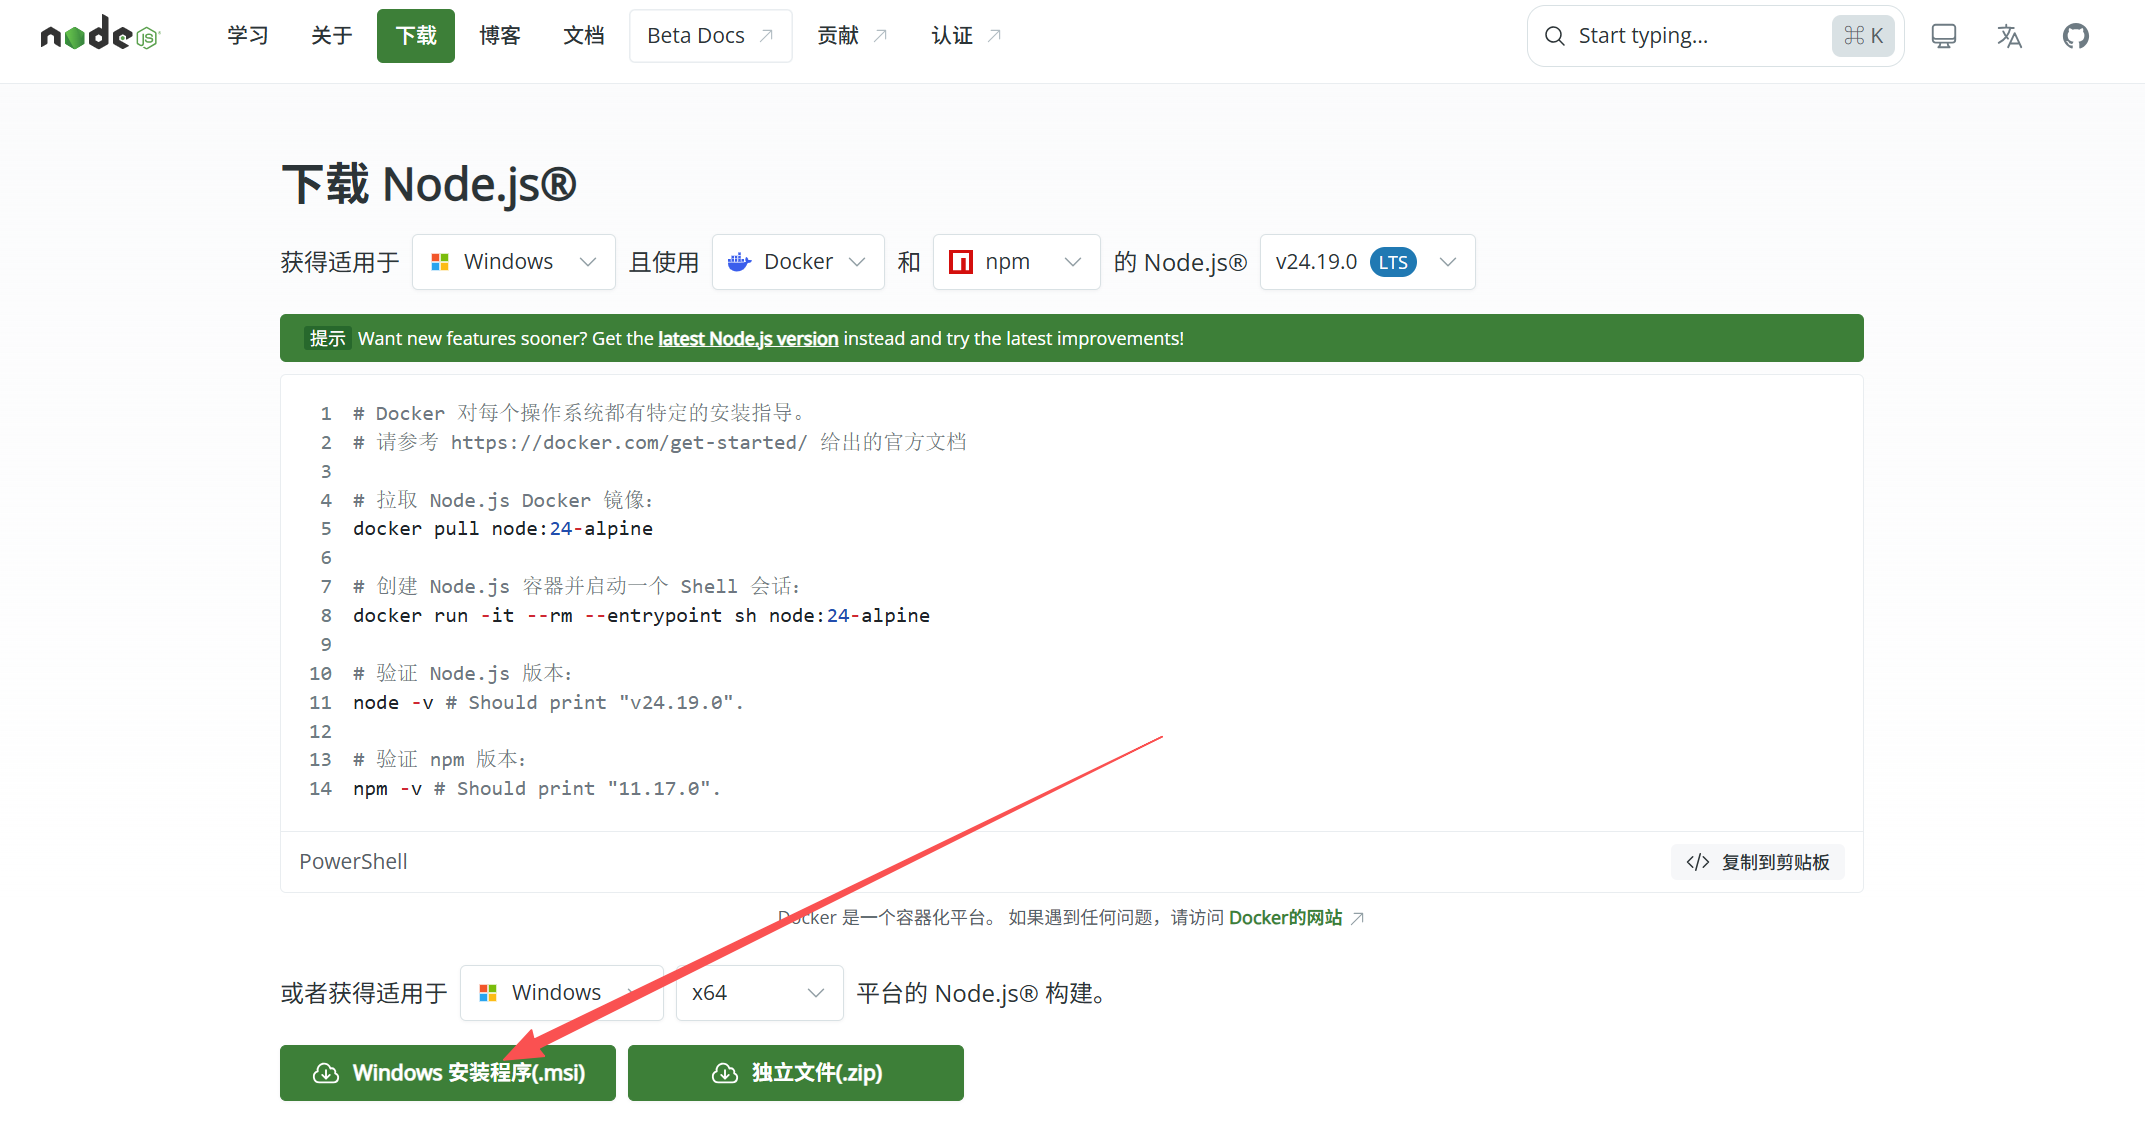Click the docker.com/get-started comment line
Image resolution: width=2145 pixels, height=1146 pixels.
[x=660, y=443]
